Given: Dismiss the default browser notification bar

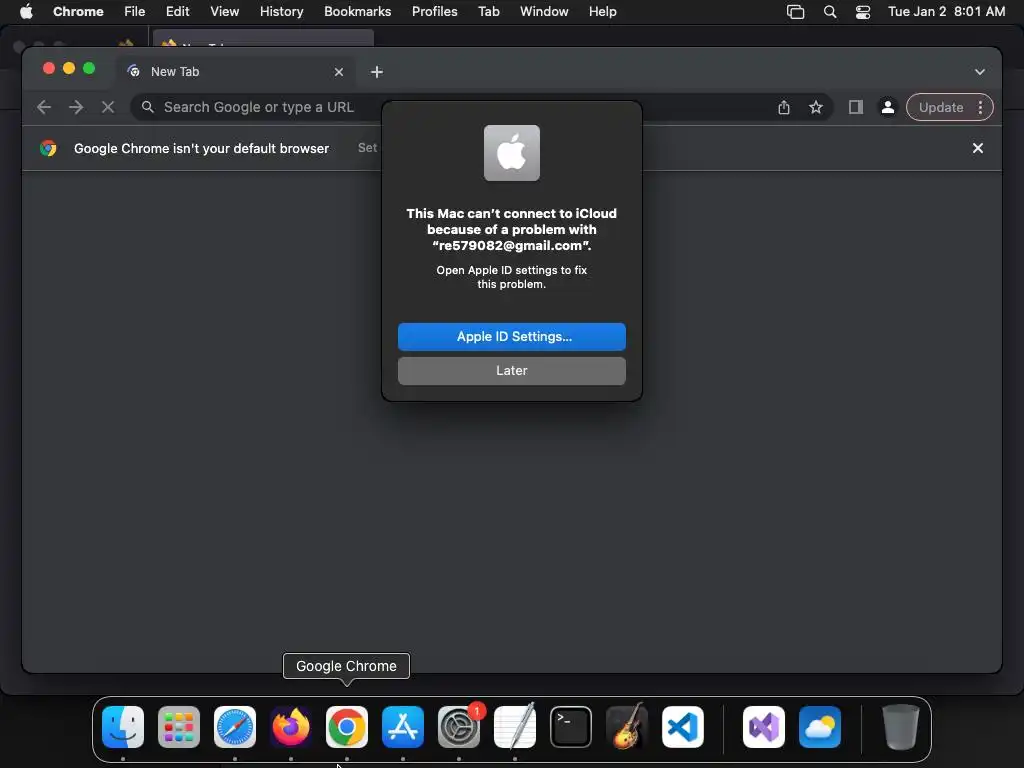Looking at the screenshot, I should click(x=978, y=148).
